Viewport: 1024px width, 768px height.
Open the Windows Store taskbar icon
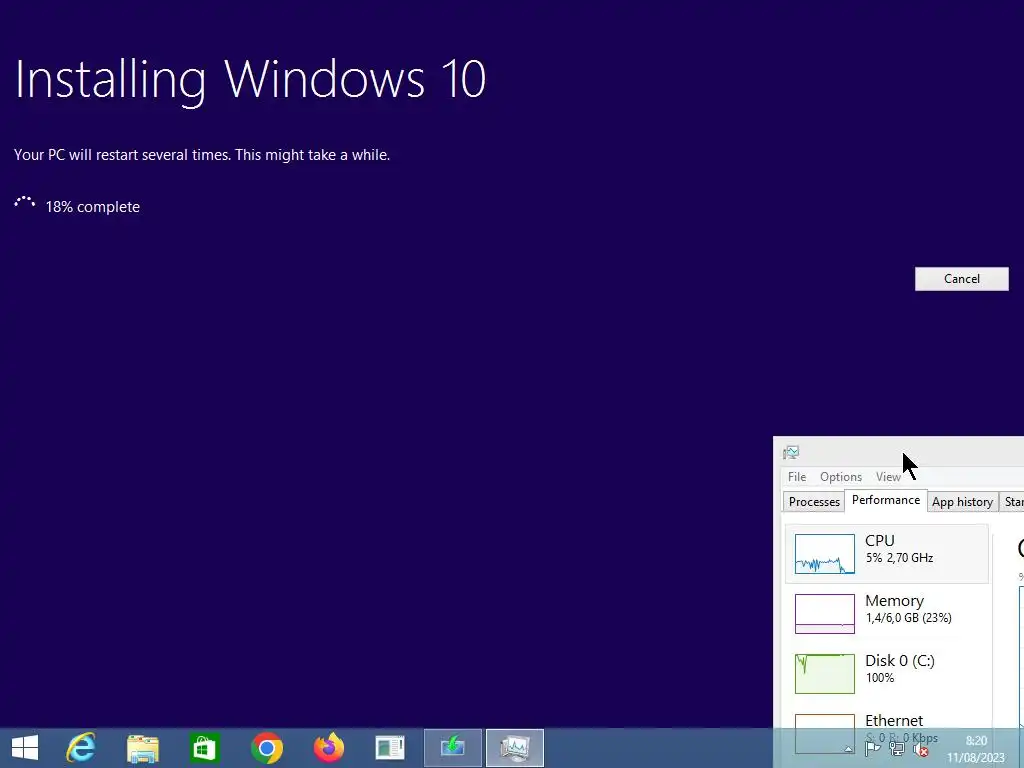pyautogui.click(x=204, y=748)
